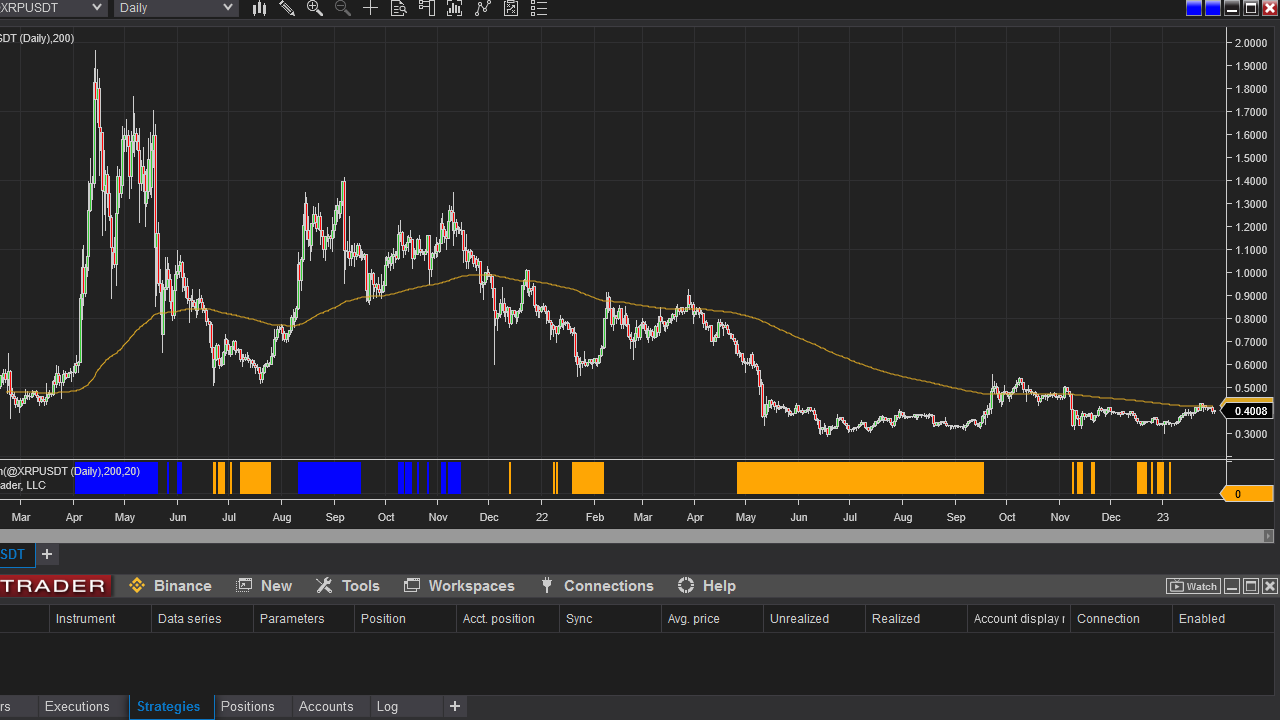Open the data series icon
This screenshot has height=720, width=1280.
point(455,8)
